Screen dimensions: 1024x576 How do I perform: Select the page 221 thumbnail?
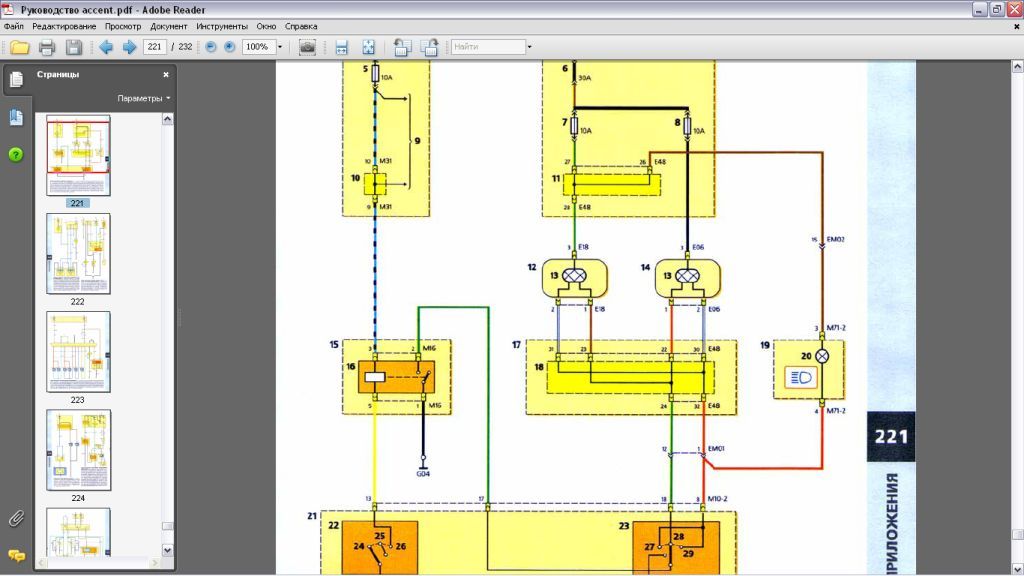78,155
